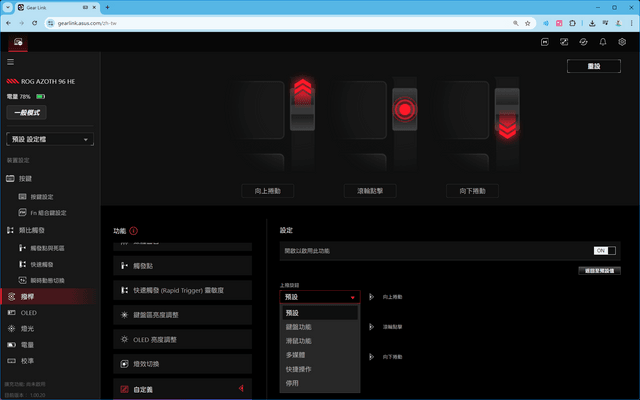640x400 pixels.
Task: Open the device home icon tab at top left
Action: 18,42
